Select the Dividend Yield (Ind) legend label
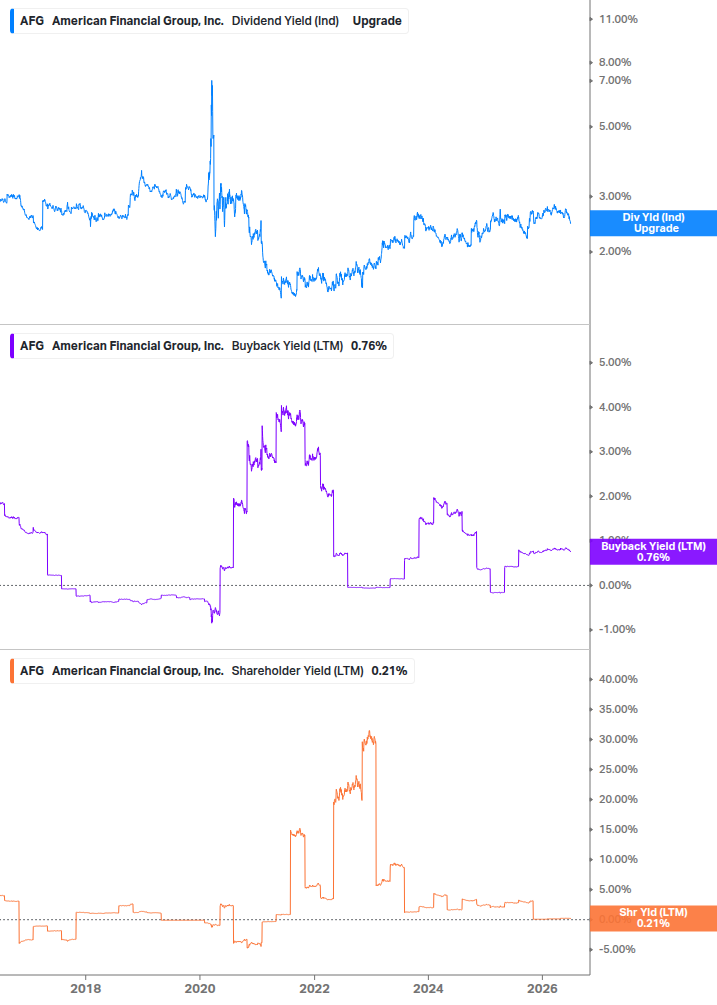 click(285, 21)
